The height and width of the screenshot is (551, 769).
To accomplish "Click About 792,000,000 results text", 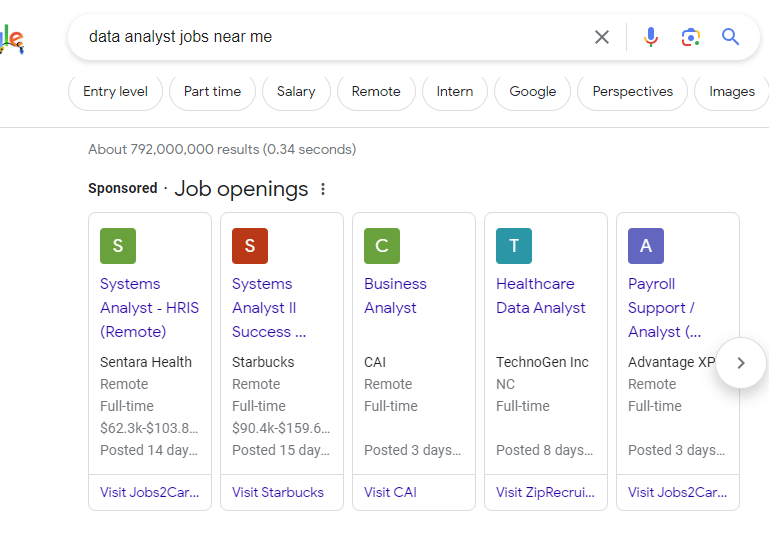I will click(222, 149).
